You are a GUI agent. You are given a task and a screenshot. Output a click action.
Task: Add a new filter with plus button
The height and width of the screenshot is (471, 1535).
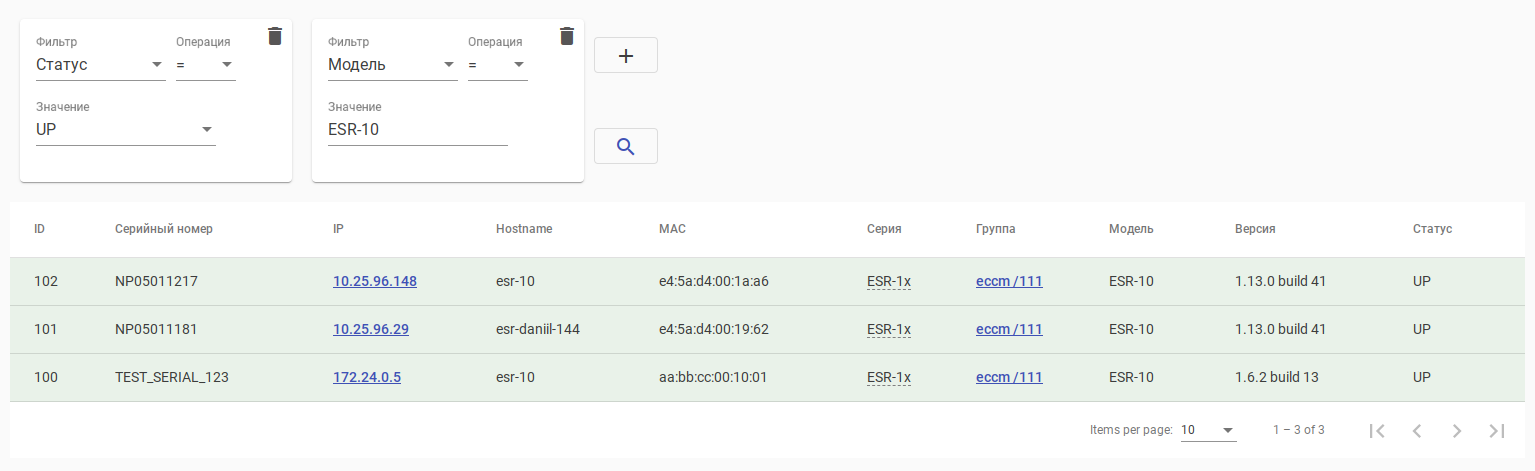click(626, 56)
